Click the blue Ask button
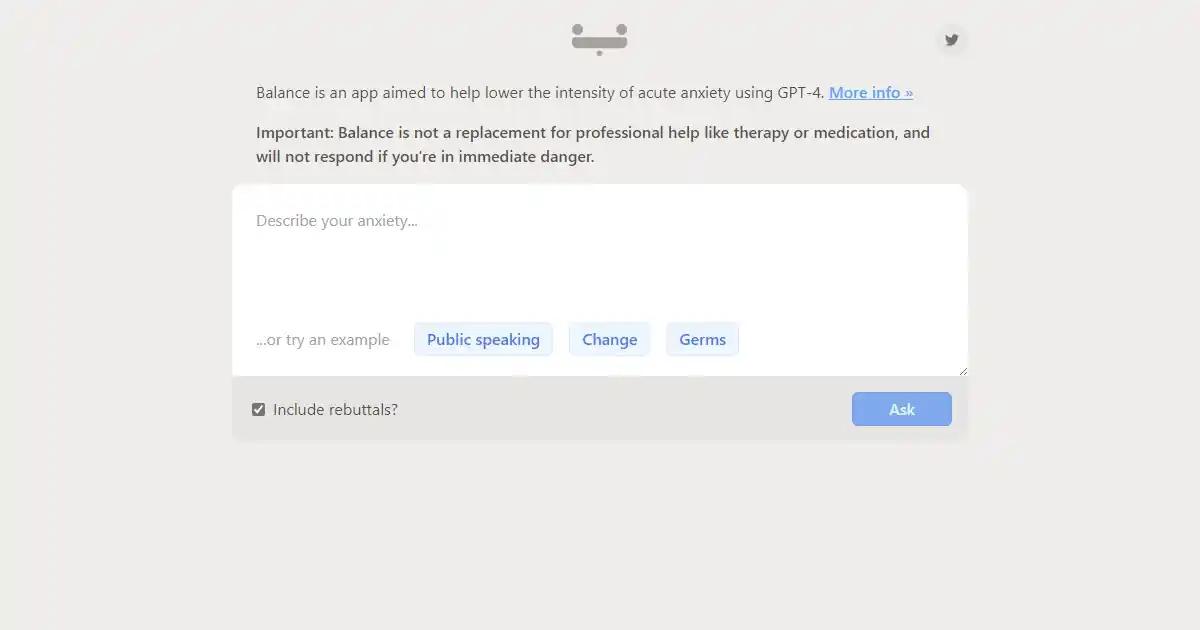This screenshot has height=630, width=1200. pos(901,409)
